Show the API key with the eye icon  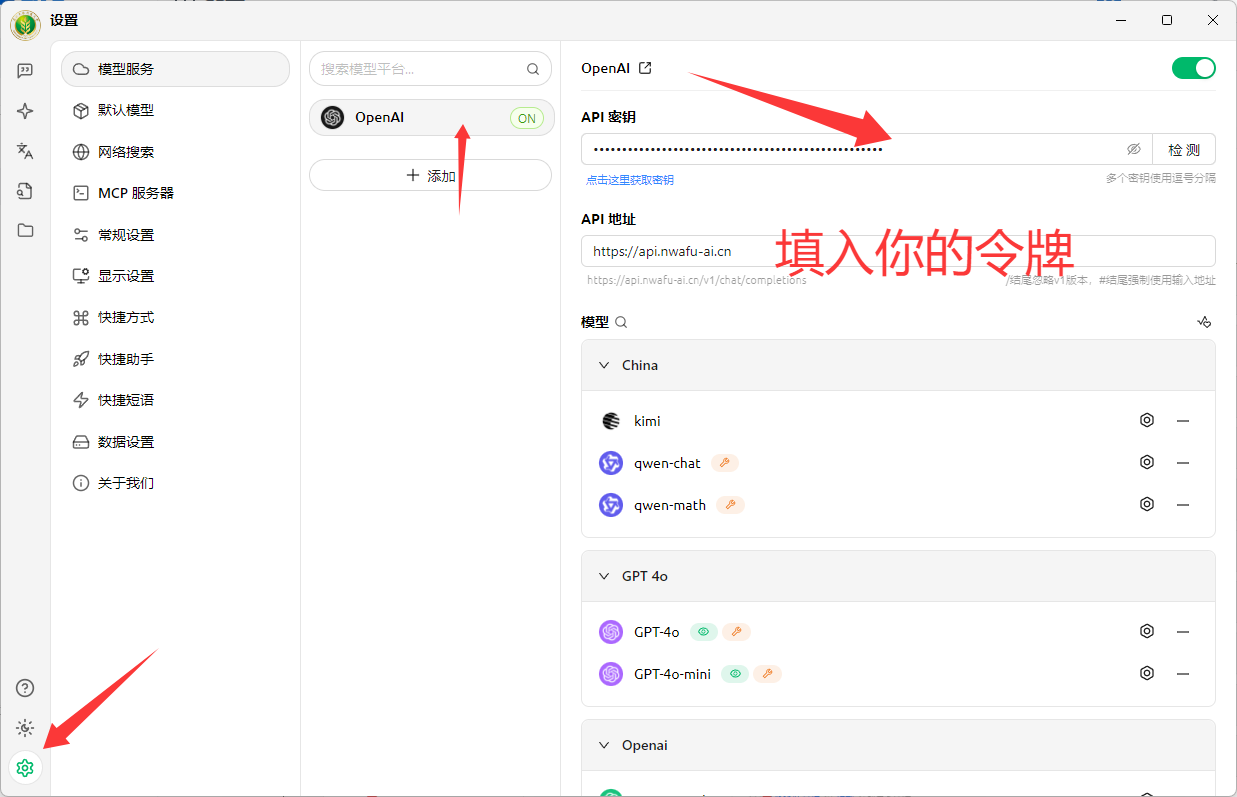(1134, 149)
